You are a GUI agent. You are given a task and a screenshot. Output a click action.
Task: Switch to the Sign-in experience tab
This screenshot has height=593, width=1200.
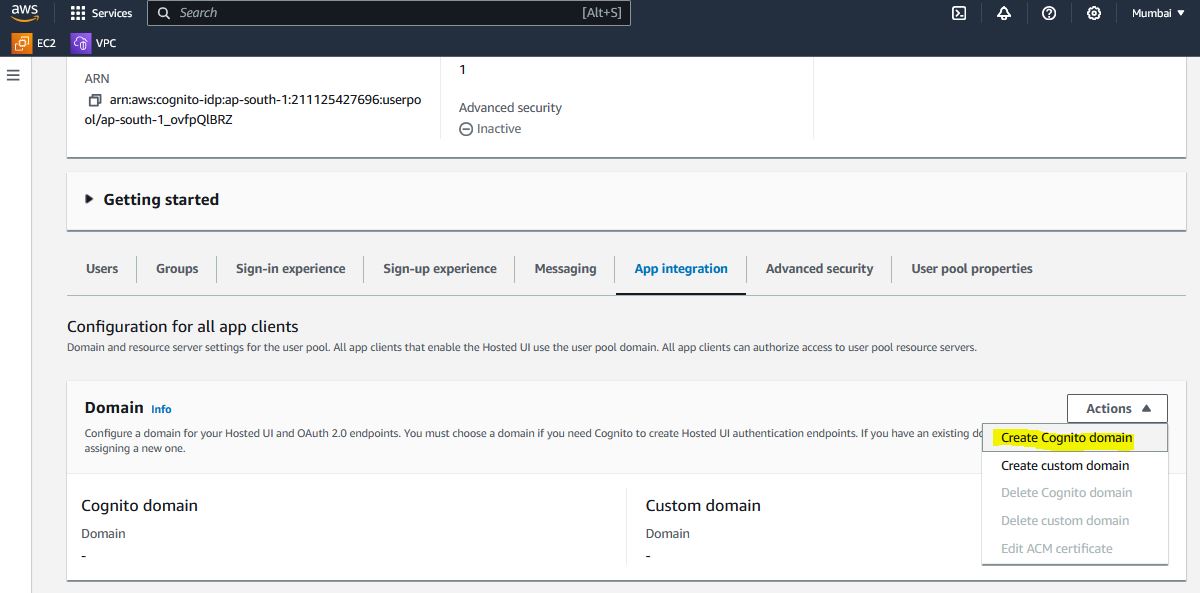point(290,269)
